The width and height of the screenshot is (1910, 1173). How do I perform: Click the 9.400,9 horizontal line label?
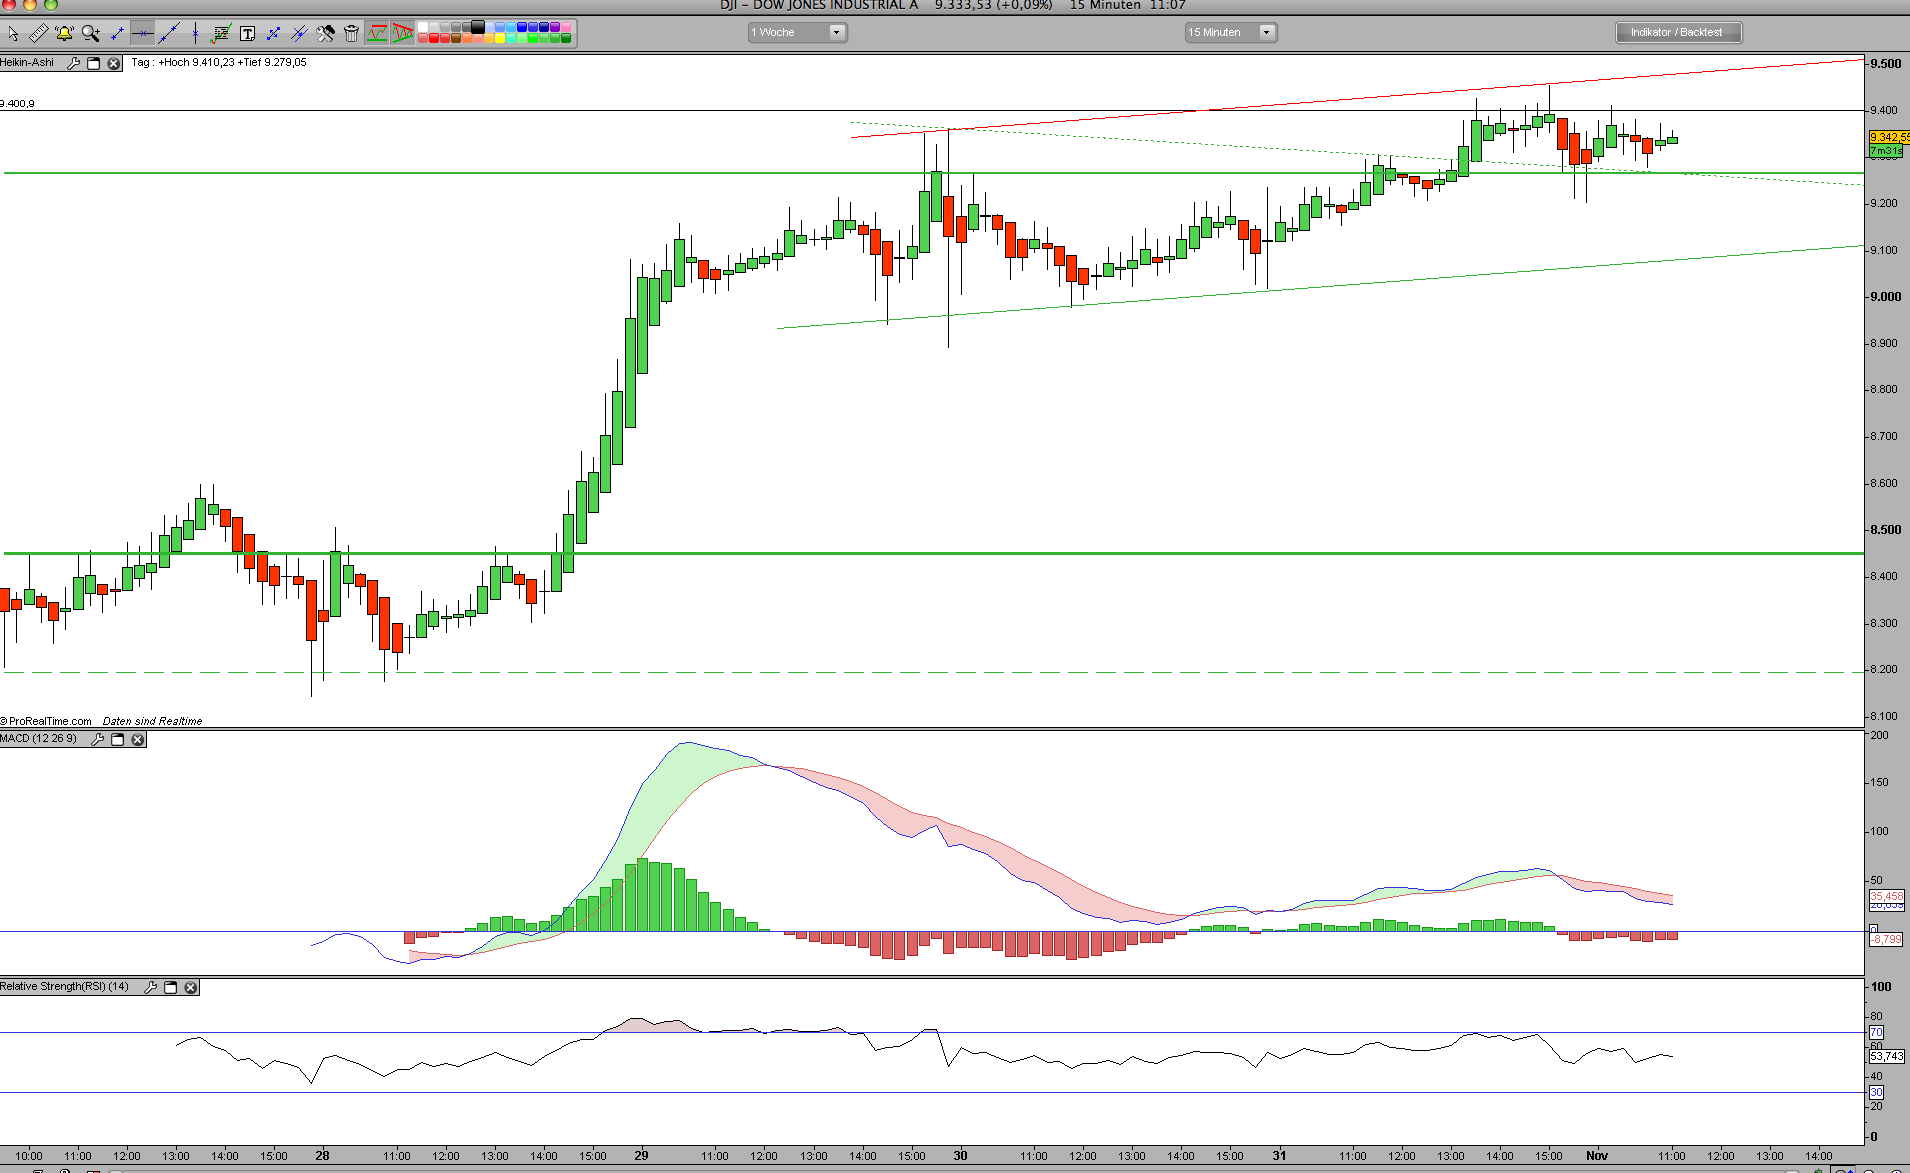(18, 104)
